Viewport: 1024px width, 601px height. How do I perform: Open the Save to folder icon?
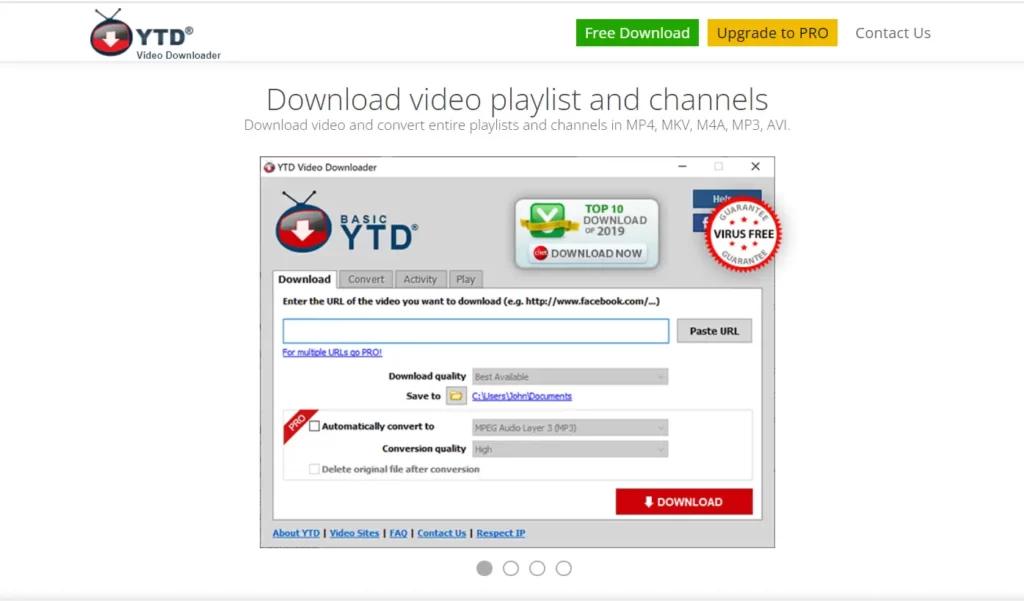[456, 396]
